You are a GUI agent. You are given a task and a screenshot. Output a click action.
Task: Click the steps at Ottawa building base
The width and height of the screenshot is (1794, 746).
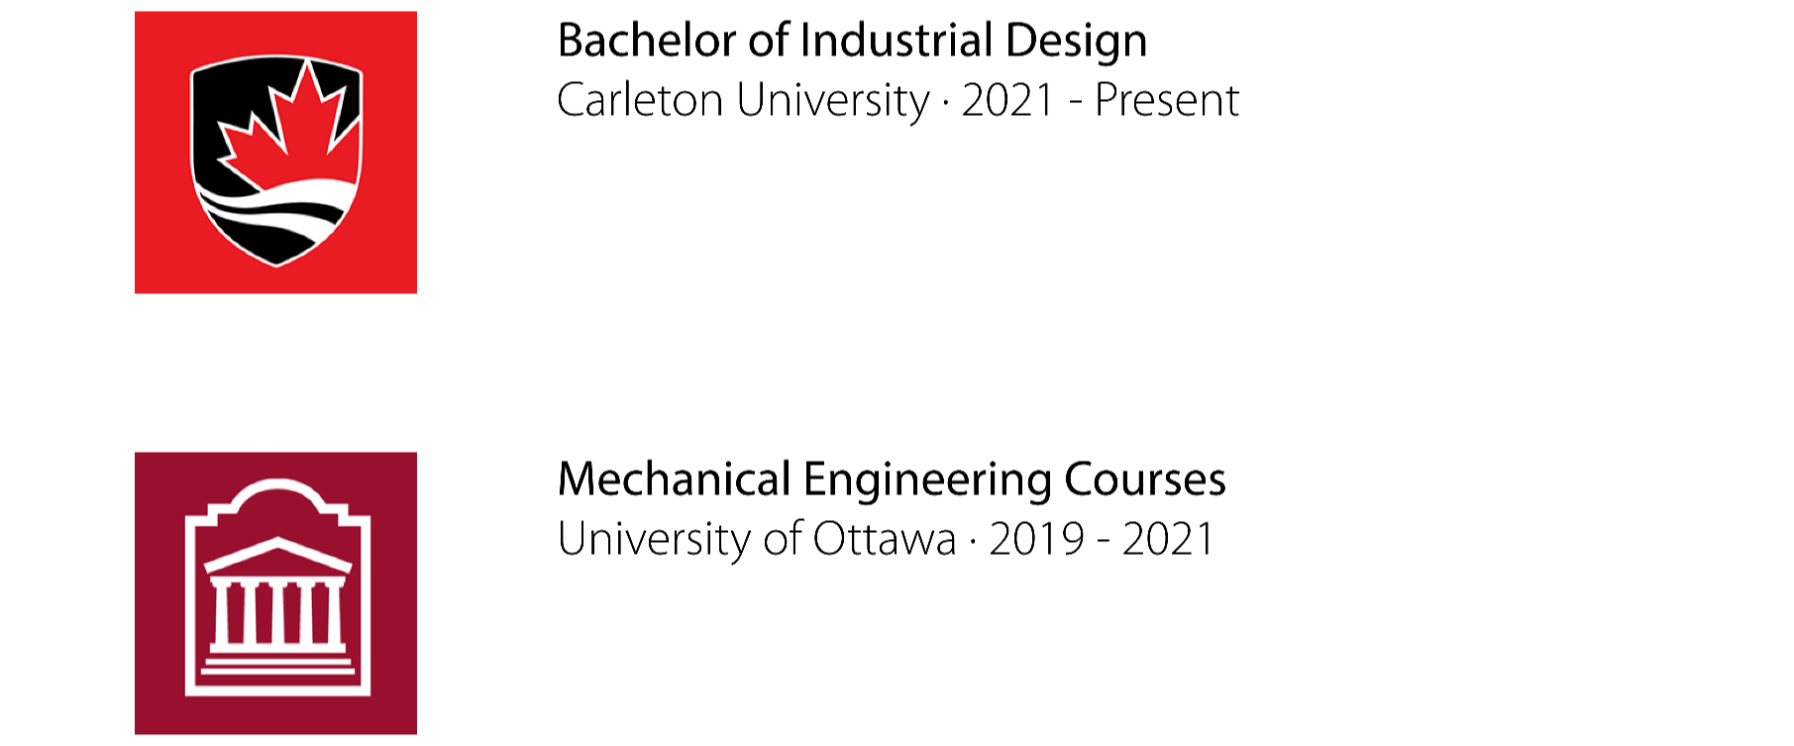[x=278, y=662]
